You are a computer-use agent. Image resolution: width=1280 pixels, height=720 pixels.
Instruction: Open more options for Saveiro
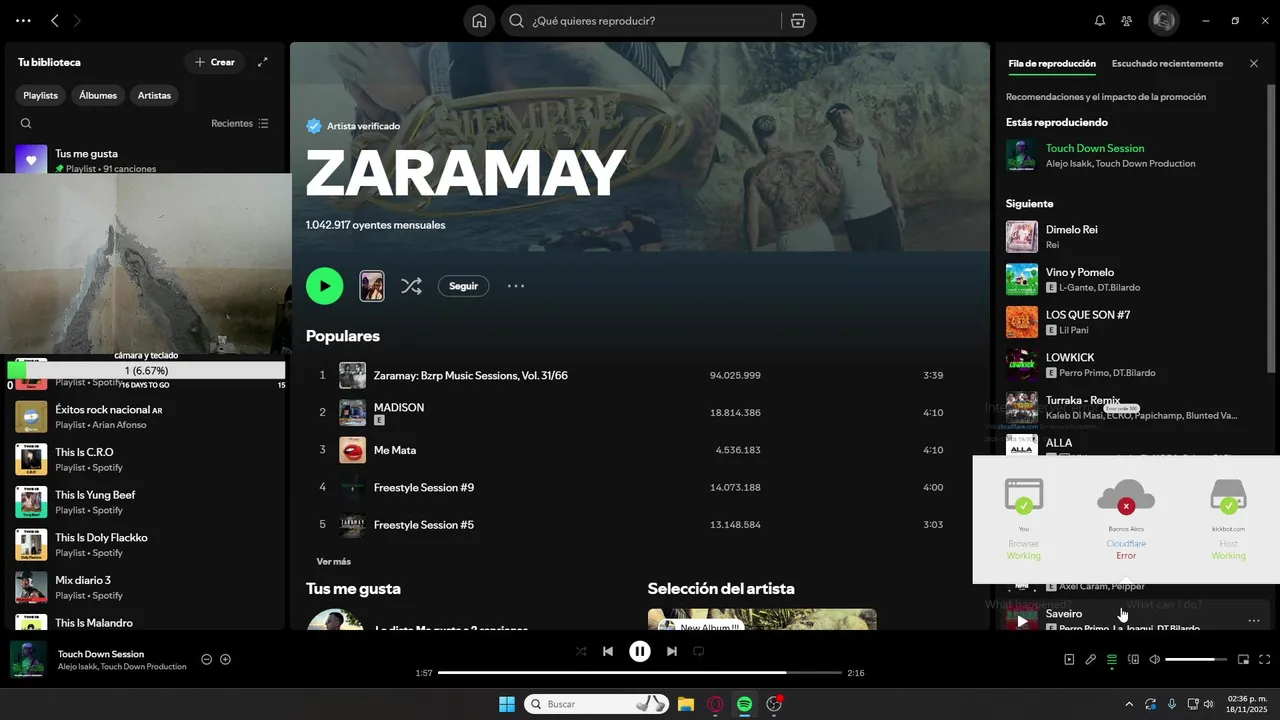1254,621
